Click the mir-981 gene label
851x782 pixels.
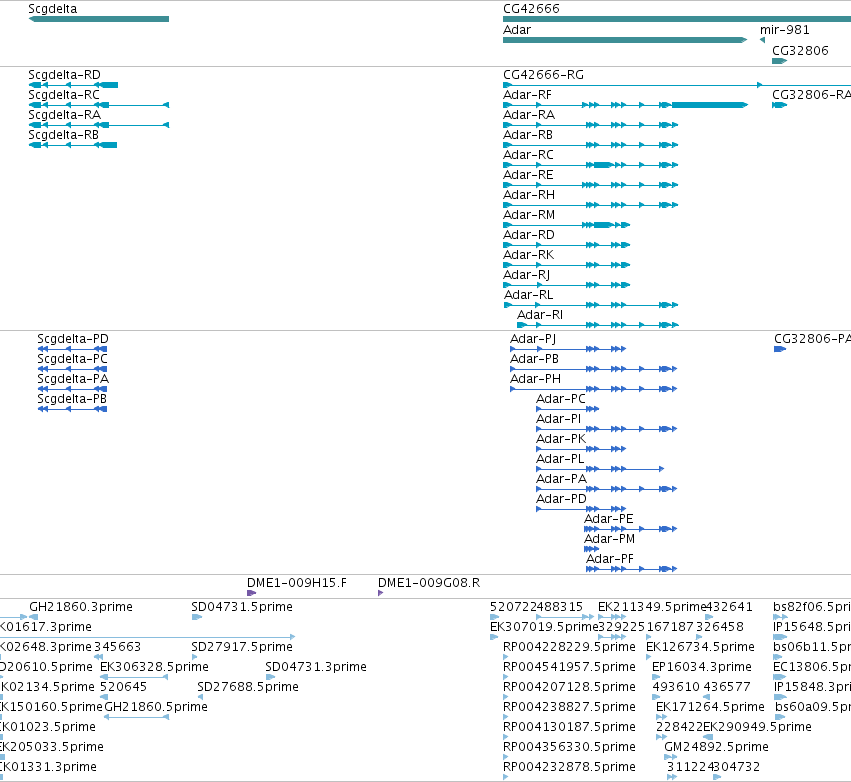(x=784, y=30)
